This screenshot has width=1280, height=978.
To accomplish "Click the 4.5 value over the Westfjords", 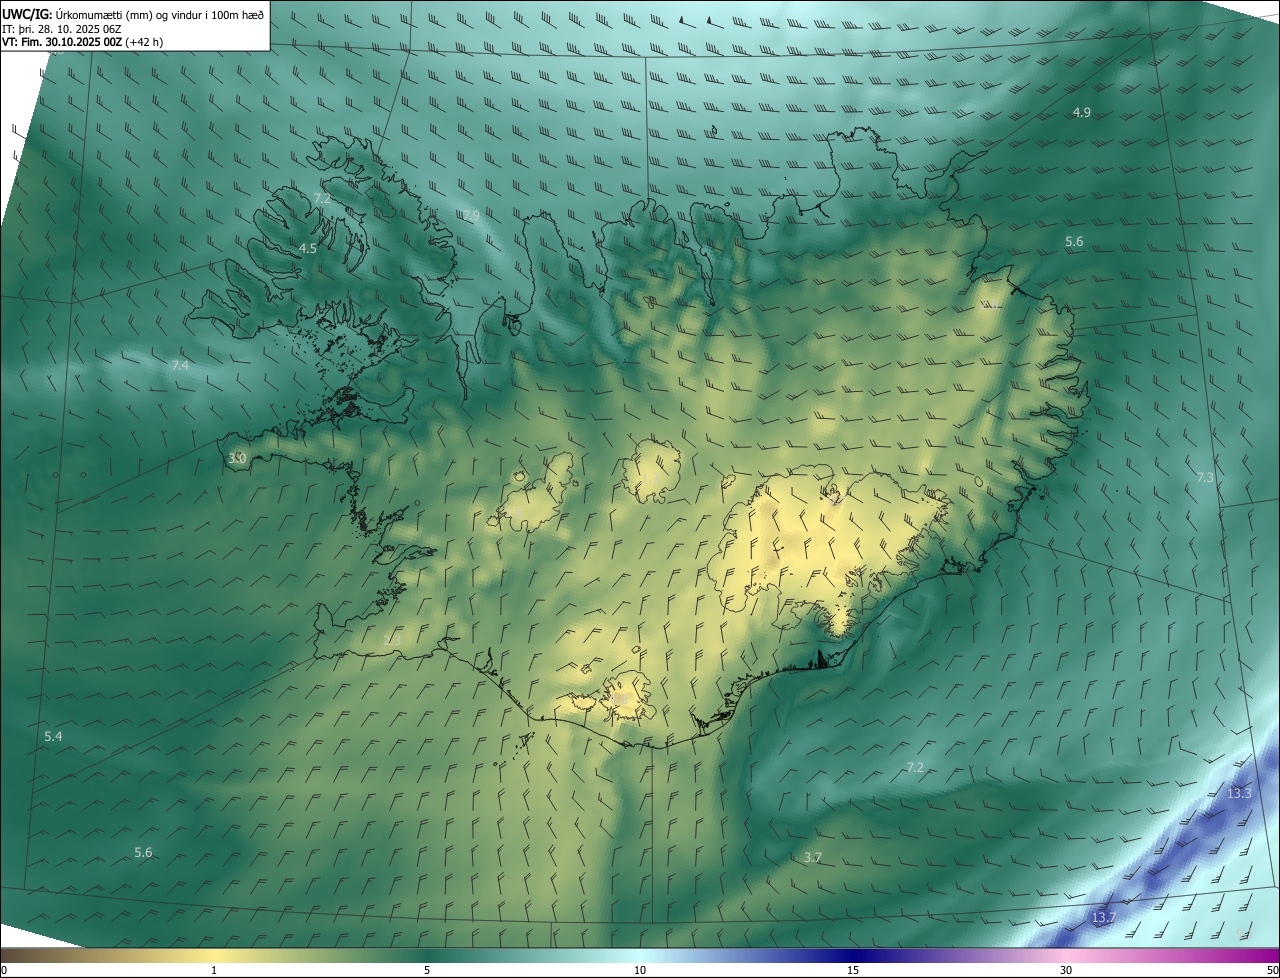I will 308,248.
